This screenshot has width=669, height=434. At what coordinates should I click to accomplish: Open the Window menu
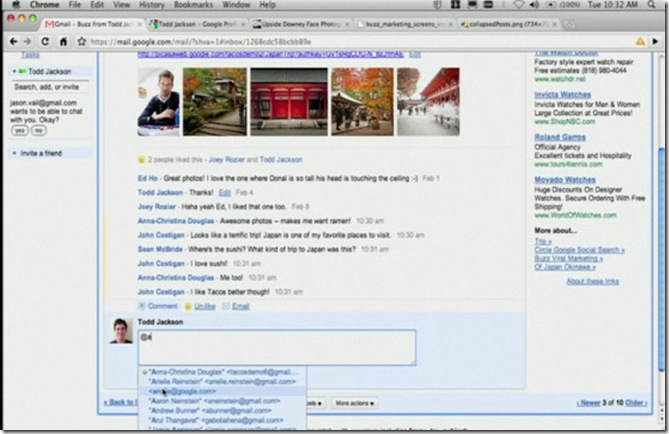coord(236,5)
